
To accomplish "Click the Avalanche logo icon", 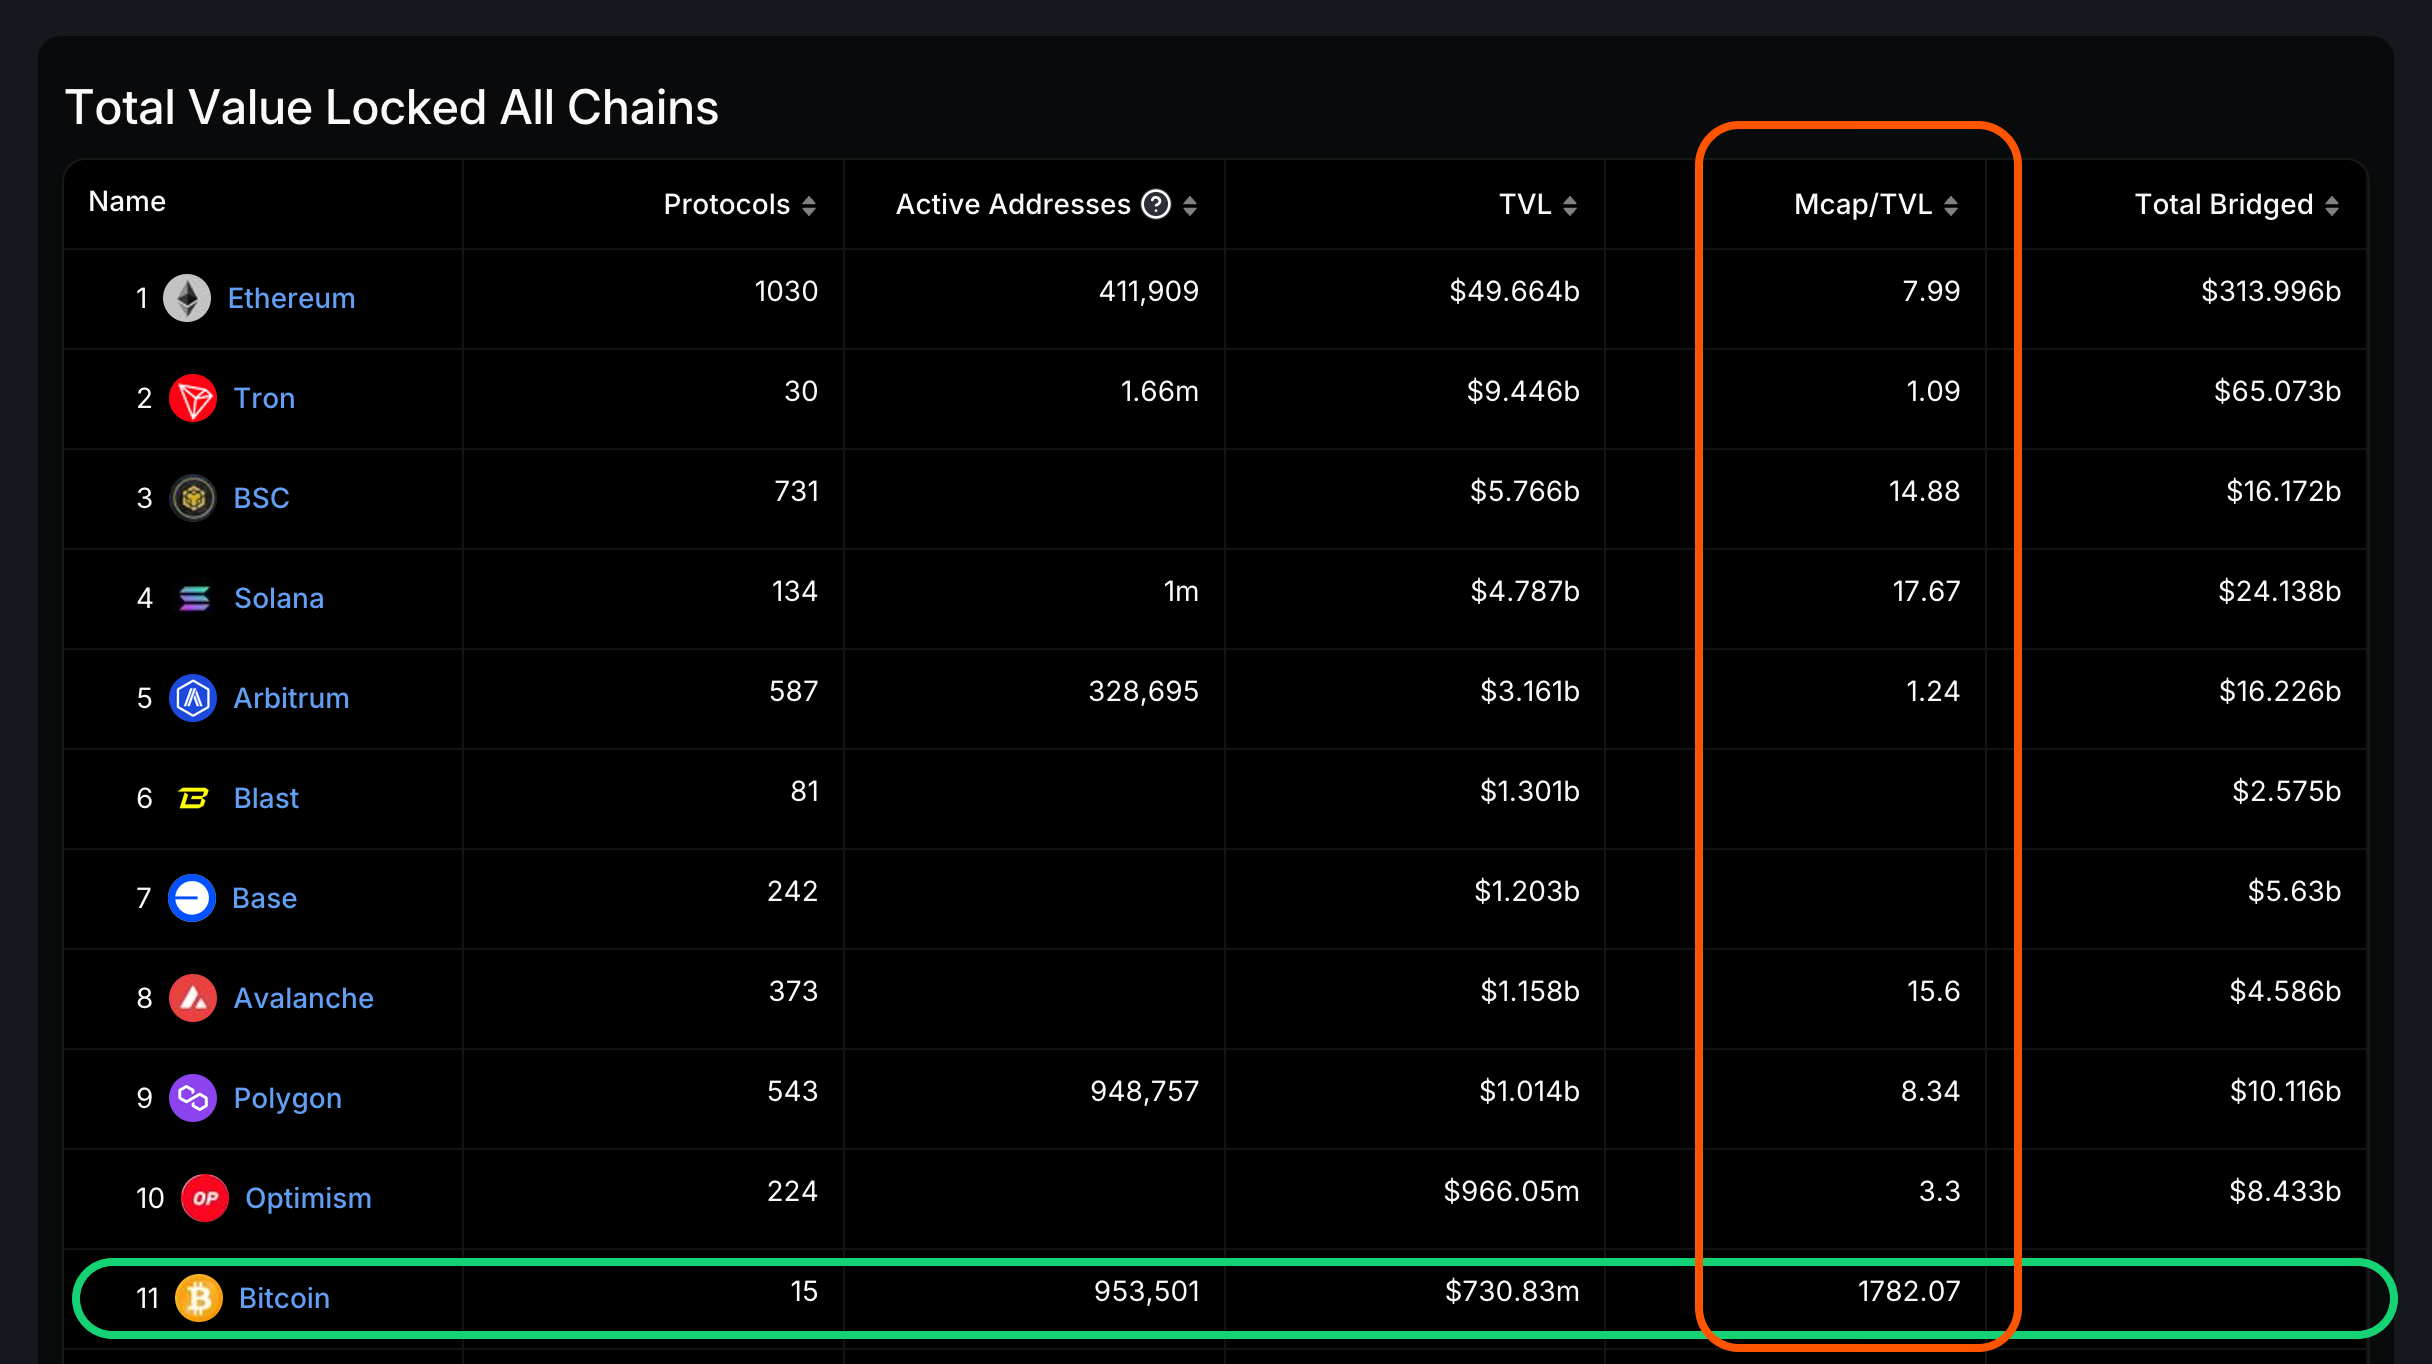I will coord(194,998).
